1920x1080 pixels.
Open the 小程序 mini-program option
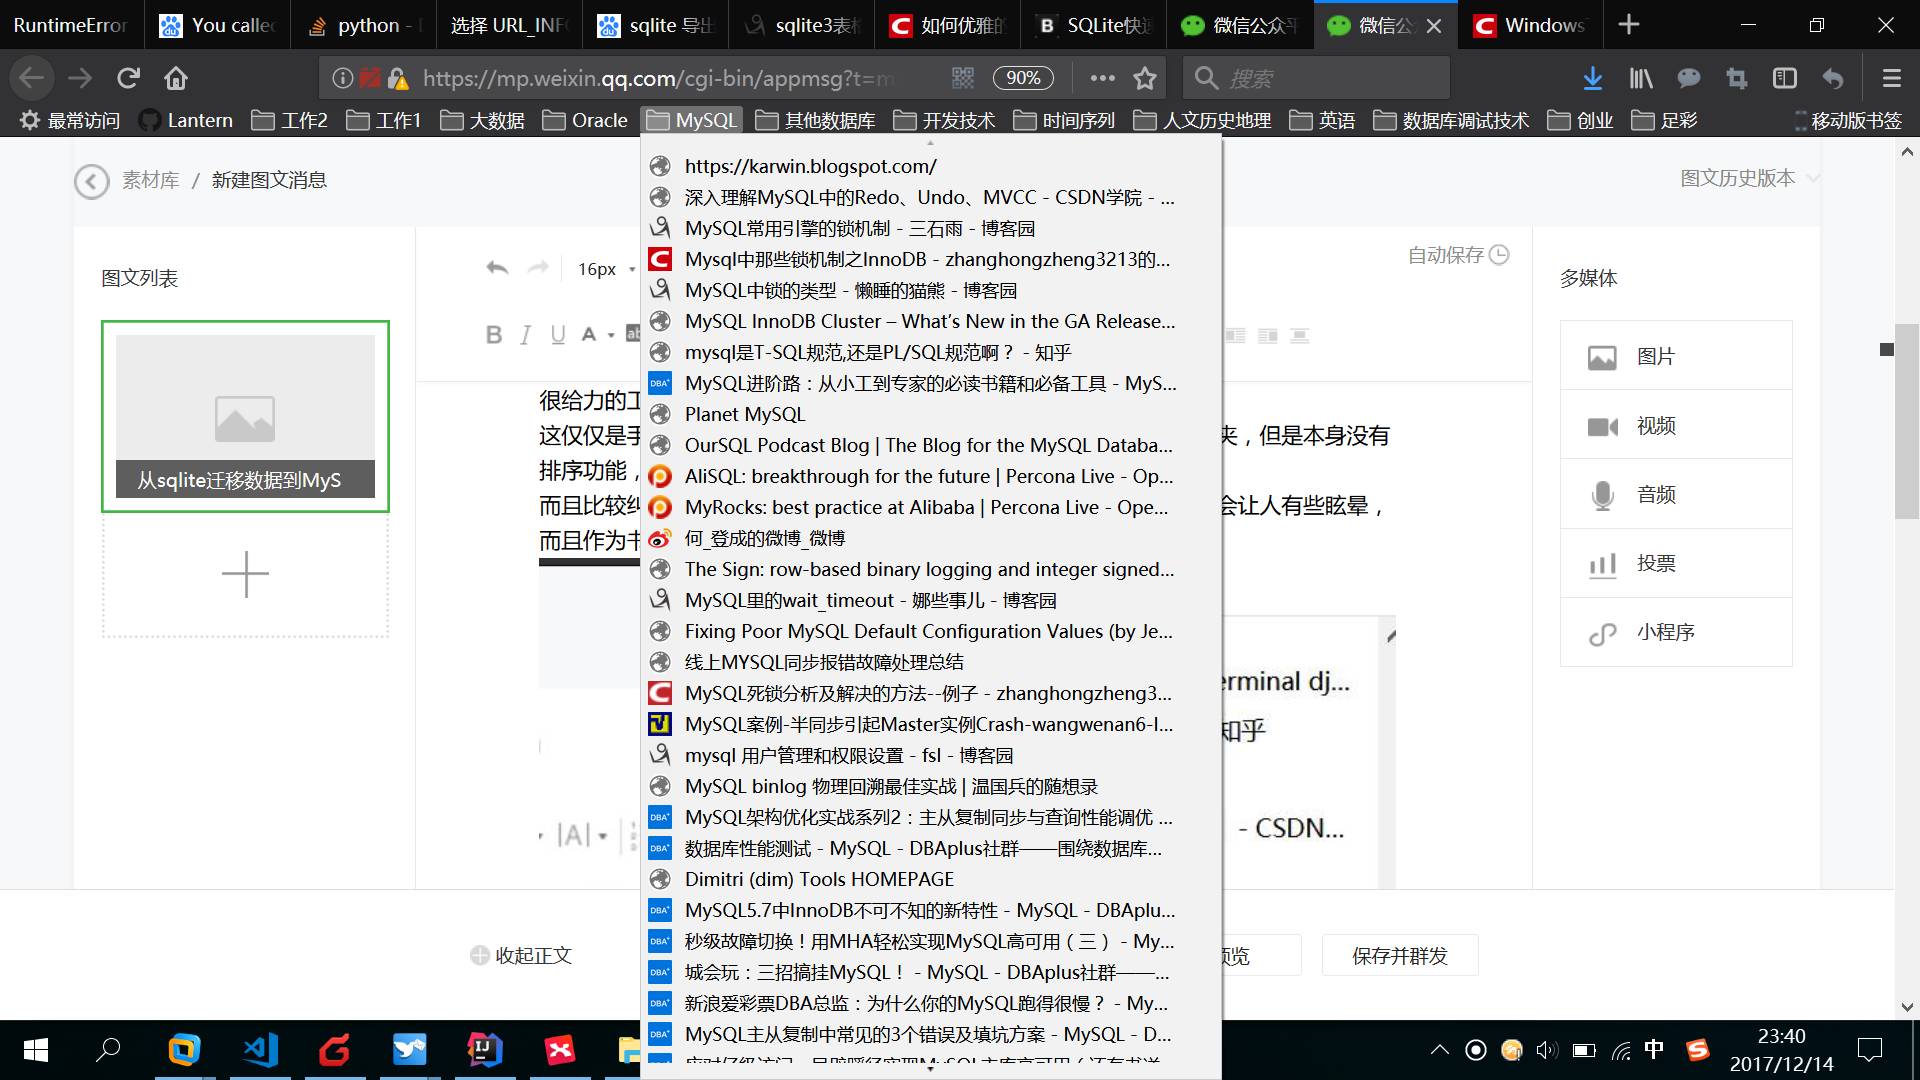[x=1665, y=631]
